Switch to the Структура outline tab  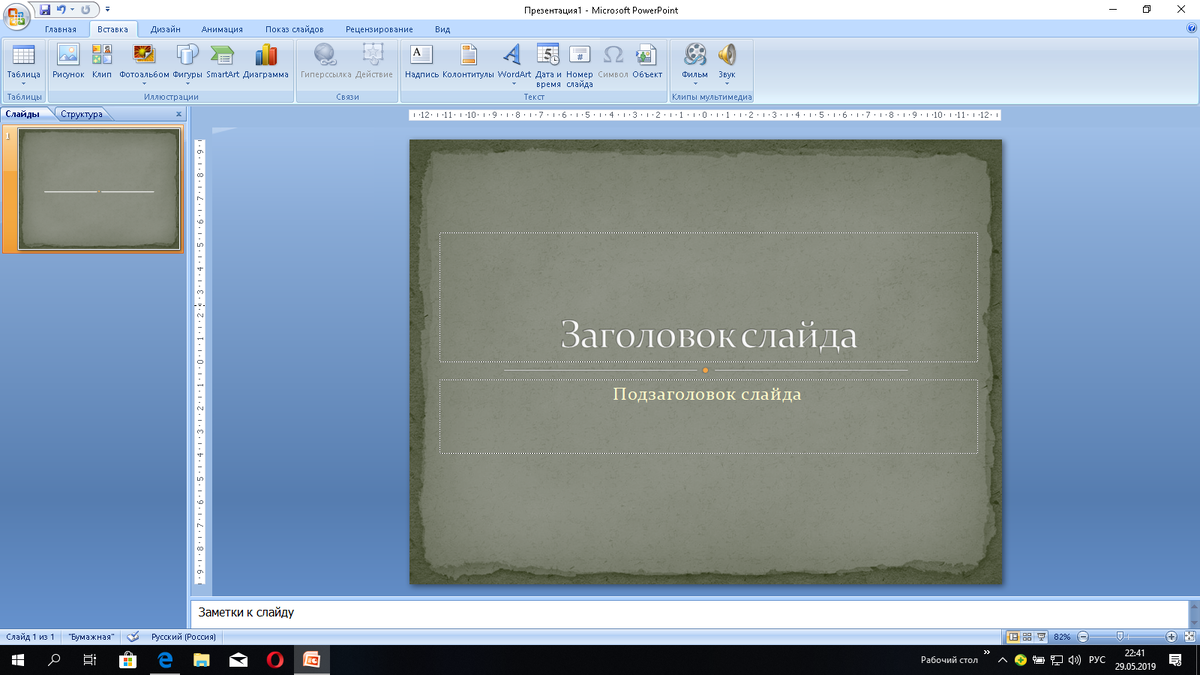tap(81, 114)
